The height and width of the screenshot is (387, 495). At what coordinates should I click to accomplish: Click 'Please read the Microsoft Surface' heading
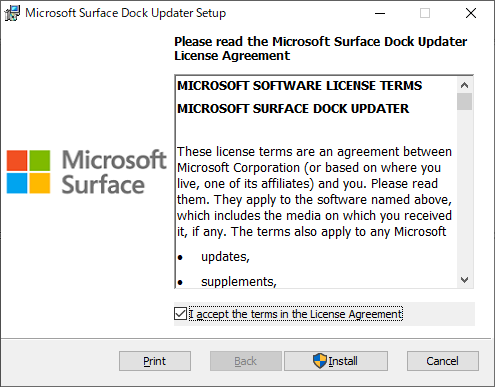click(x=320, y=49)
